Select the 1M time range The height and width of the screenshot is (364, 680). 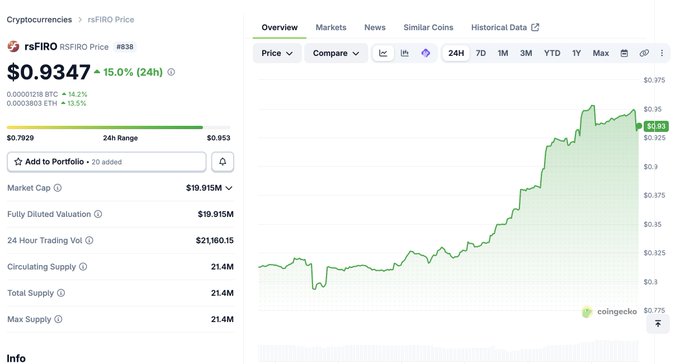503,53
